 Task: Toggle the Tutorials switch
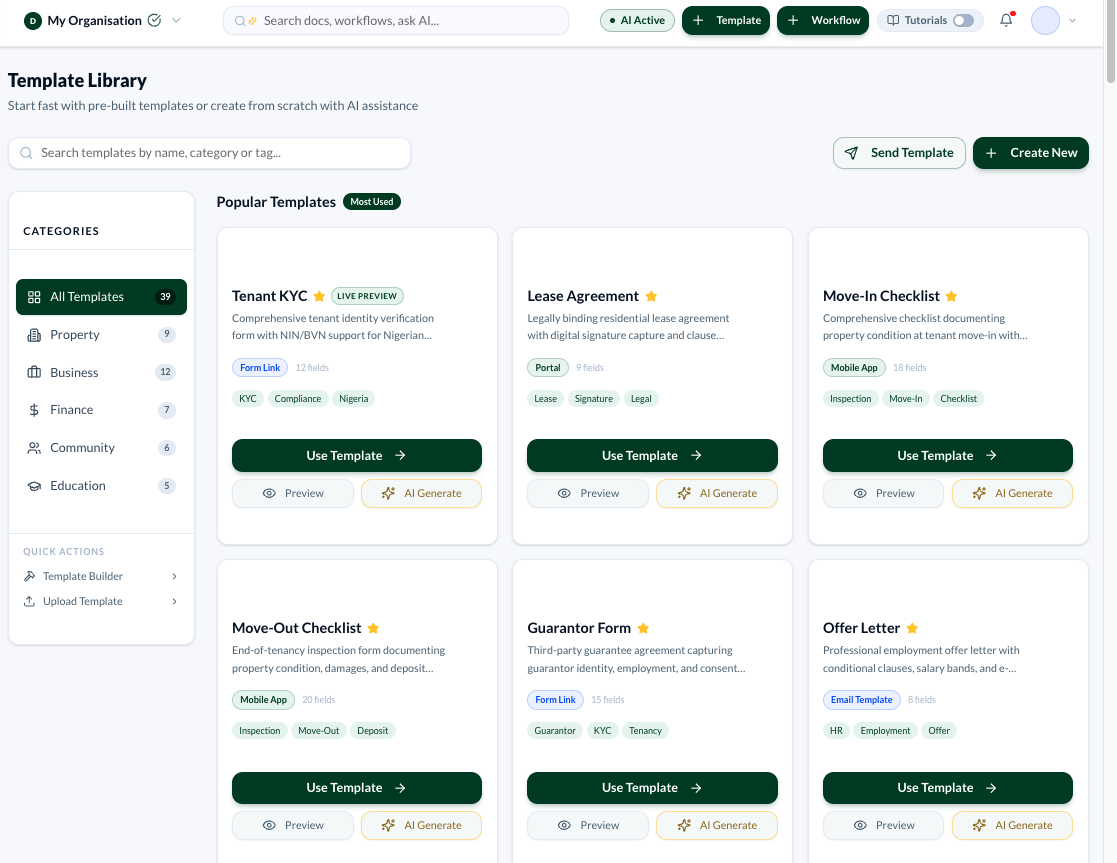click(963, 20)
